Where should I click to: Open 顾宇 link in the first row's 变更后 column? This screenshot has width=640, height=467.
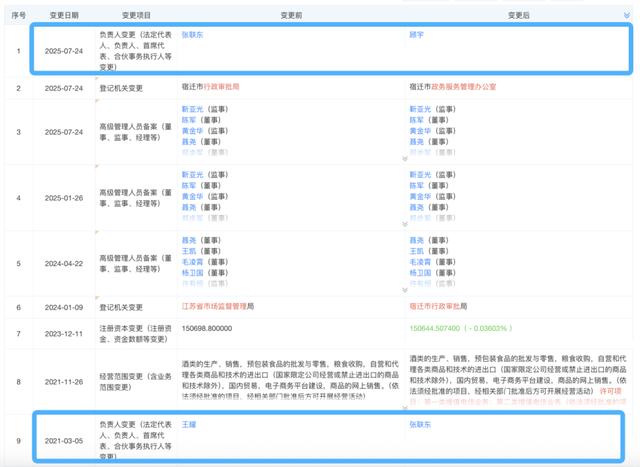click(x=416, y=35)
